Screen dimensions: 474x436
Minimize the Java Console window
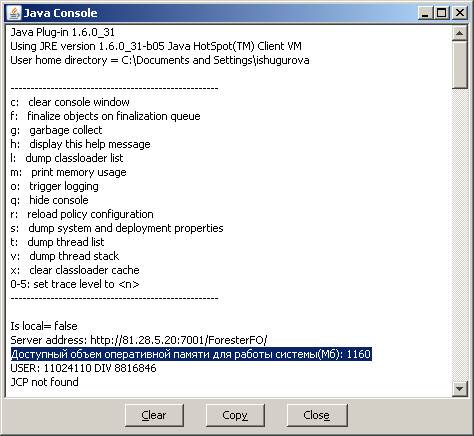click(425, 13)
